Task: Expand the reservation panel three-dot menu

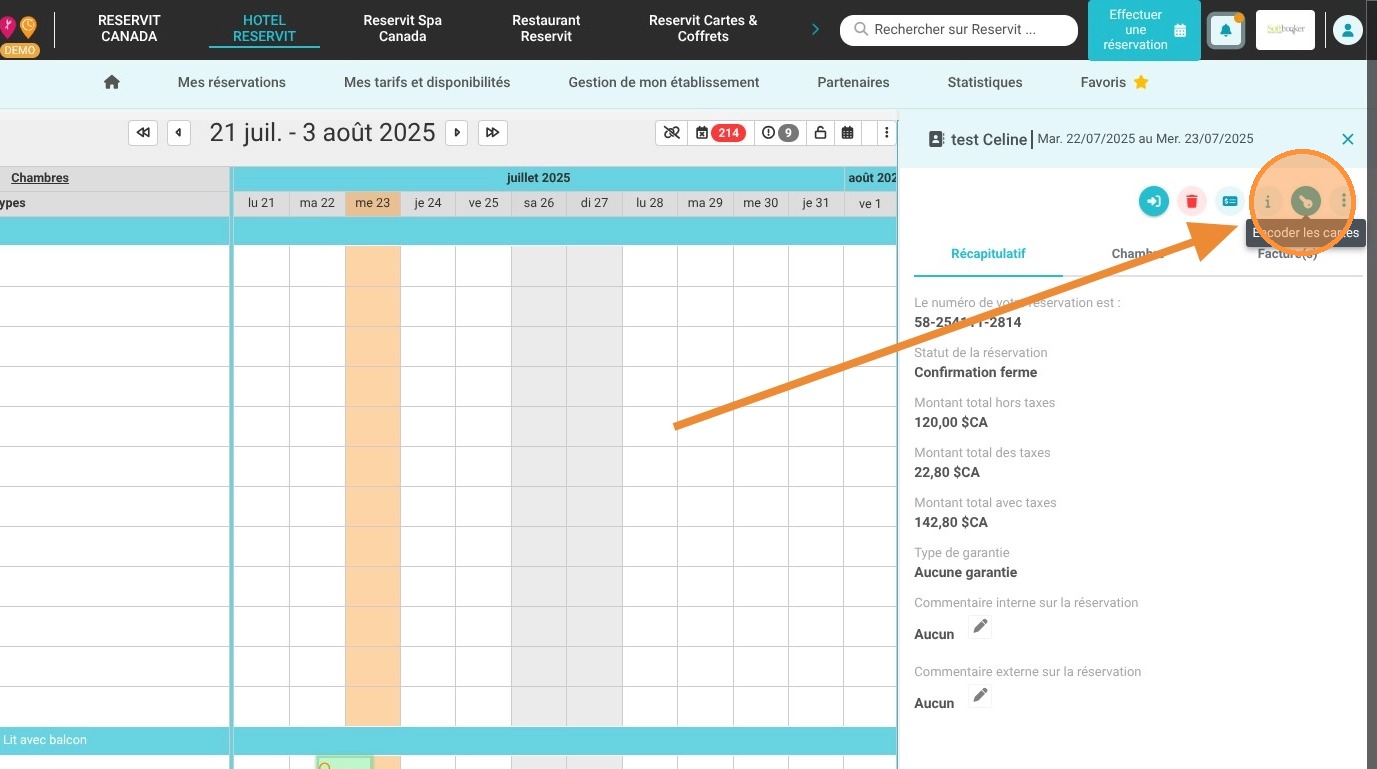Action: pyautogui.click(x=1343, y=201)
